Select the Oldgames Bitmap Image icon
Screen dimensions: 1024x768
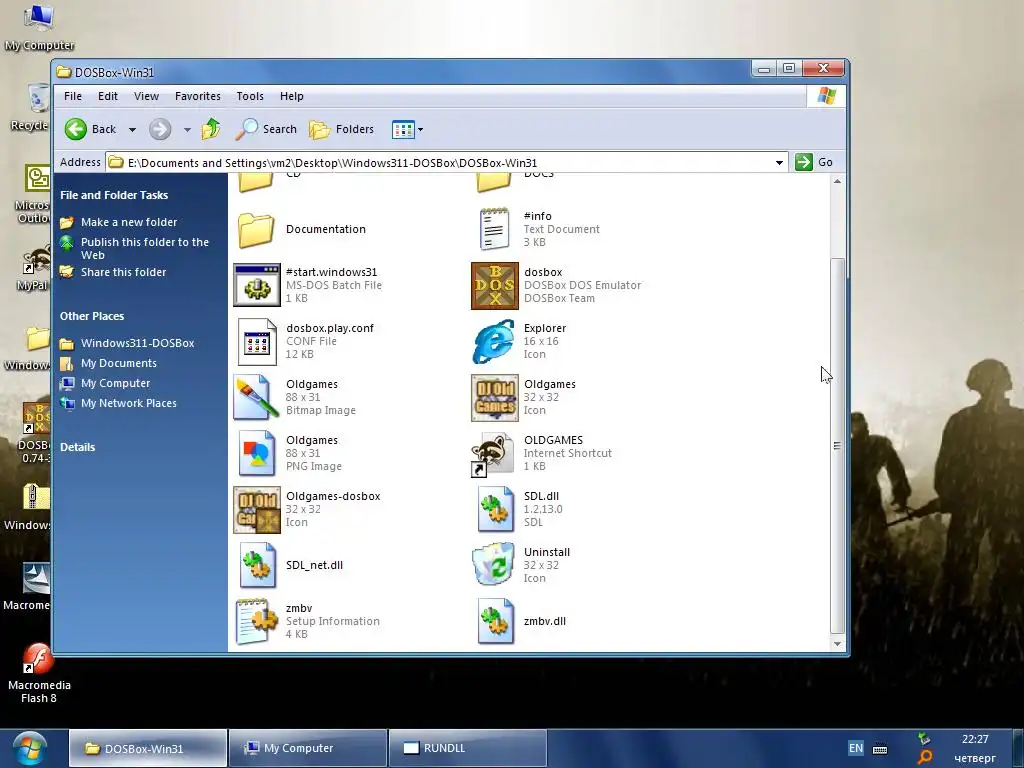(x=257, y=397)
